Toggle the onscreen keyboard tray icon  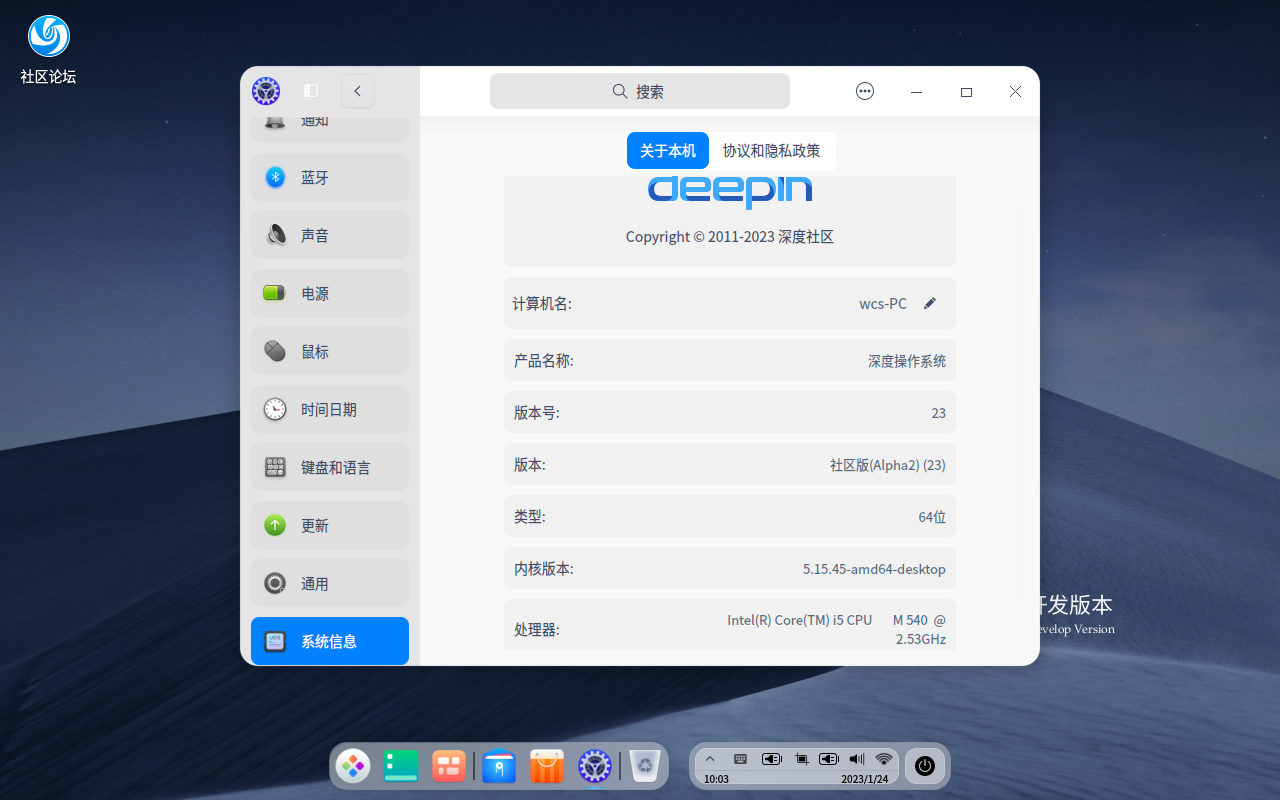pyautogui.click(x=739, y=759)
